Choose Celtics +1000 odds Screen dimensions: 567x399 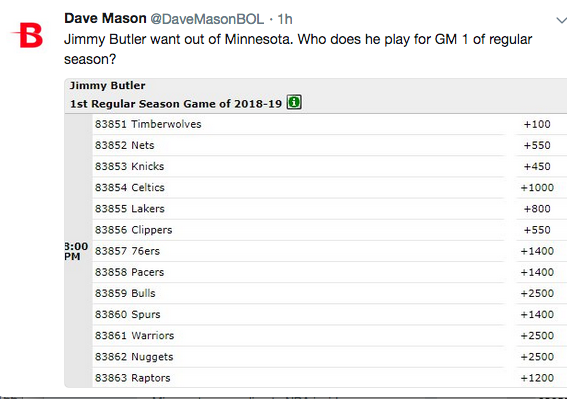(537, 188)
